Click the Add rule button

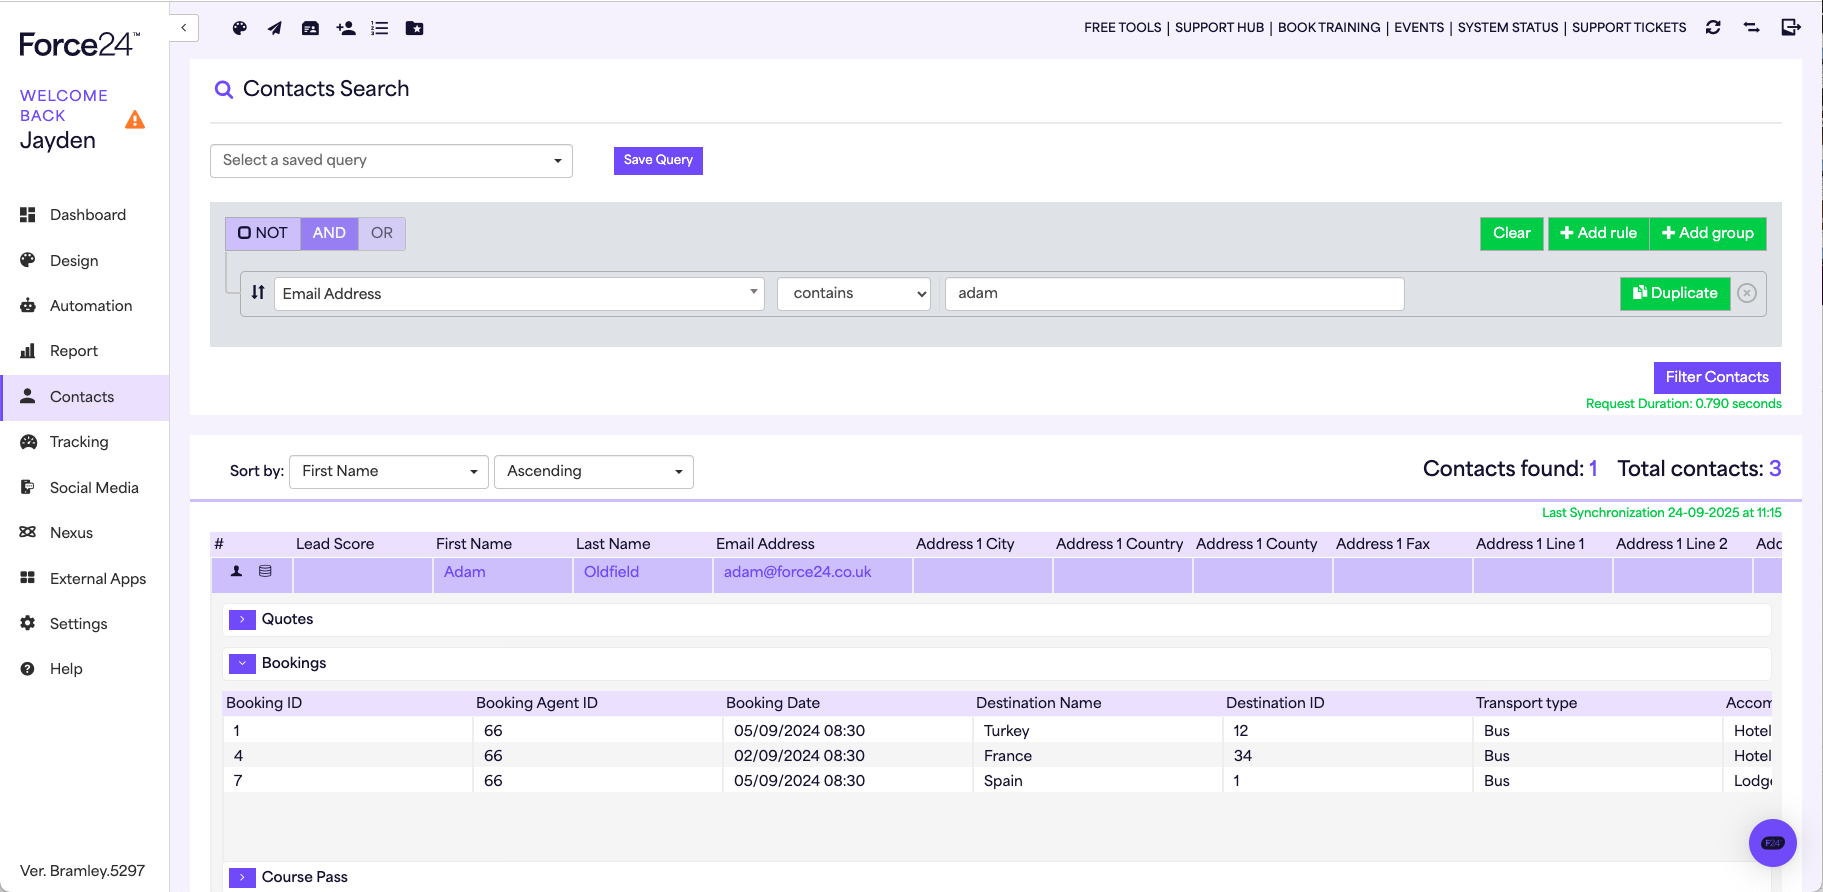[x=1598, y=233]
